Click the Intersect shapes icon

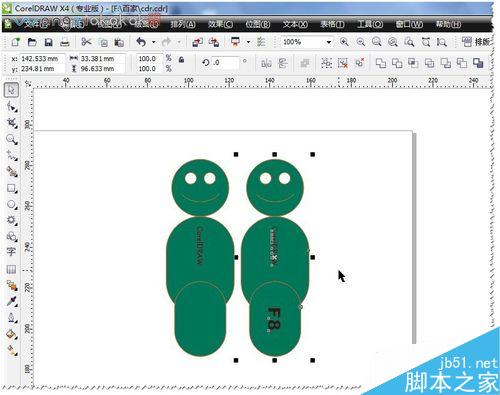(413, 63)
